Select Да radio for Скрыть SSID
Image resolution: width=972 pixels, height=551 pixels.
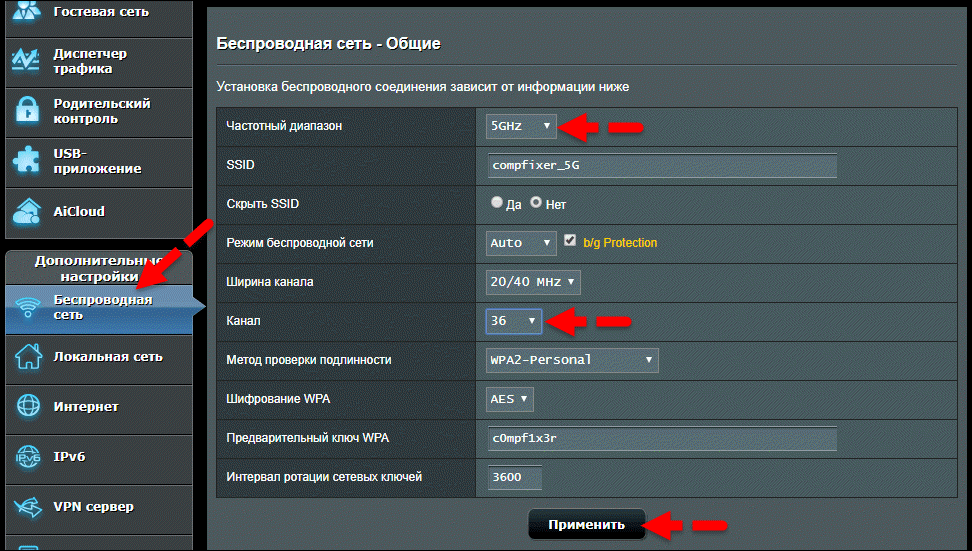pyautogui.click(x=497, y=202)
